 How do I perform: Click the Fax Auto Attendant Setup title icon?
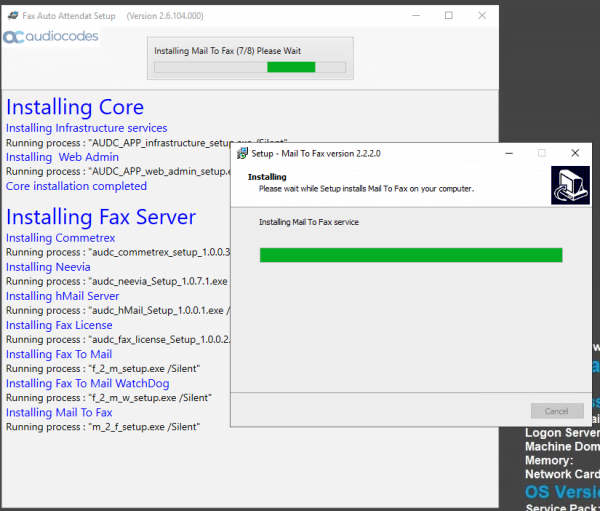11,15
